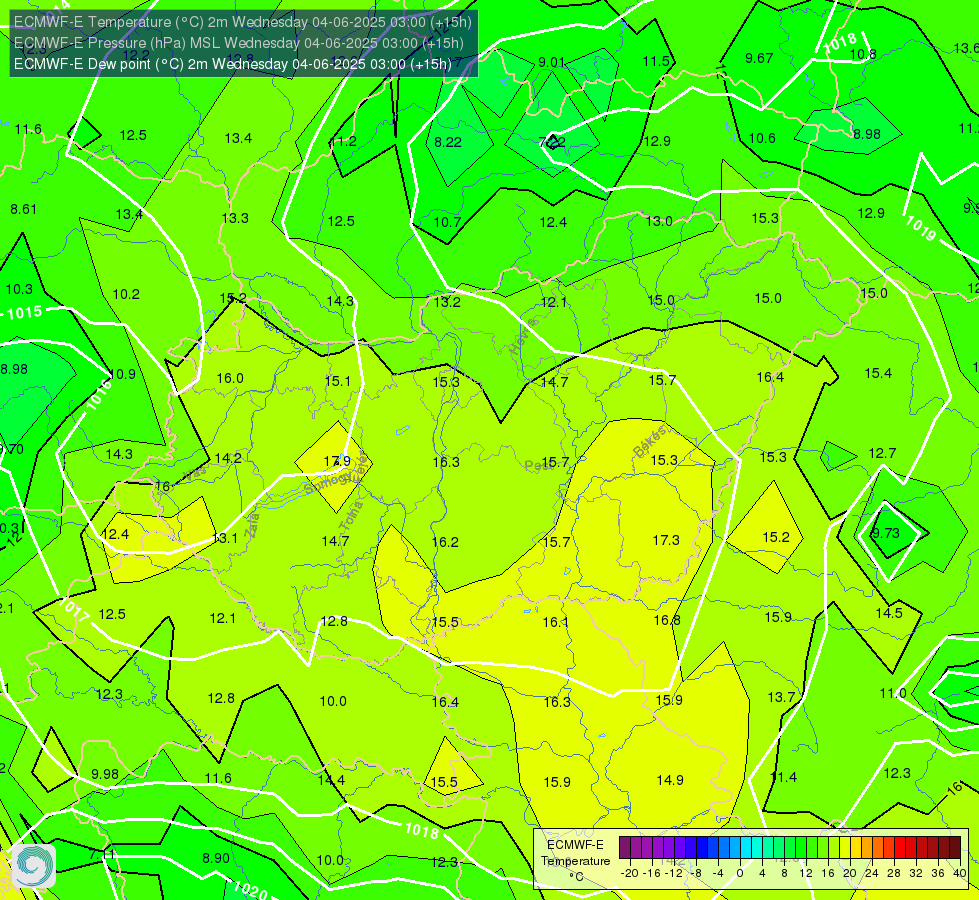
Task: Click the Tolna county label
Action: [351, 515]
